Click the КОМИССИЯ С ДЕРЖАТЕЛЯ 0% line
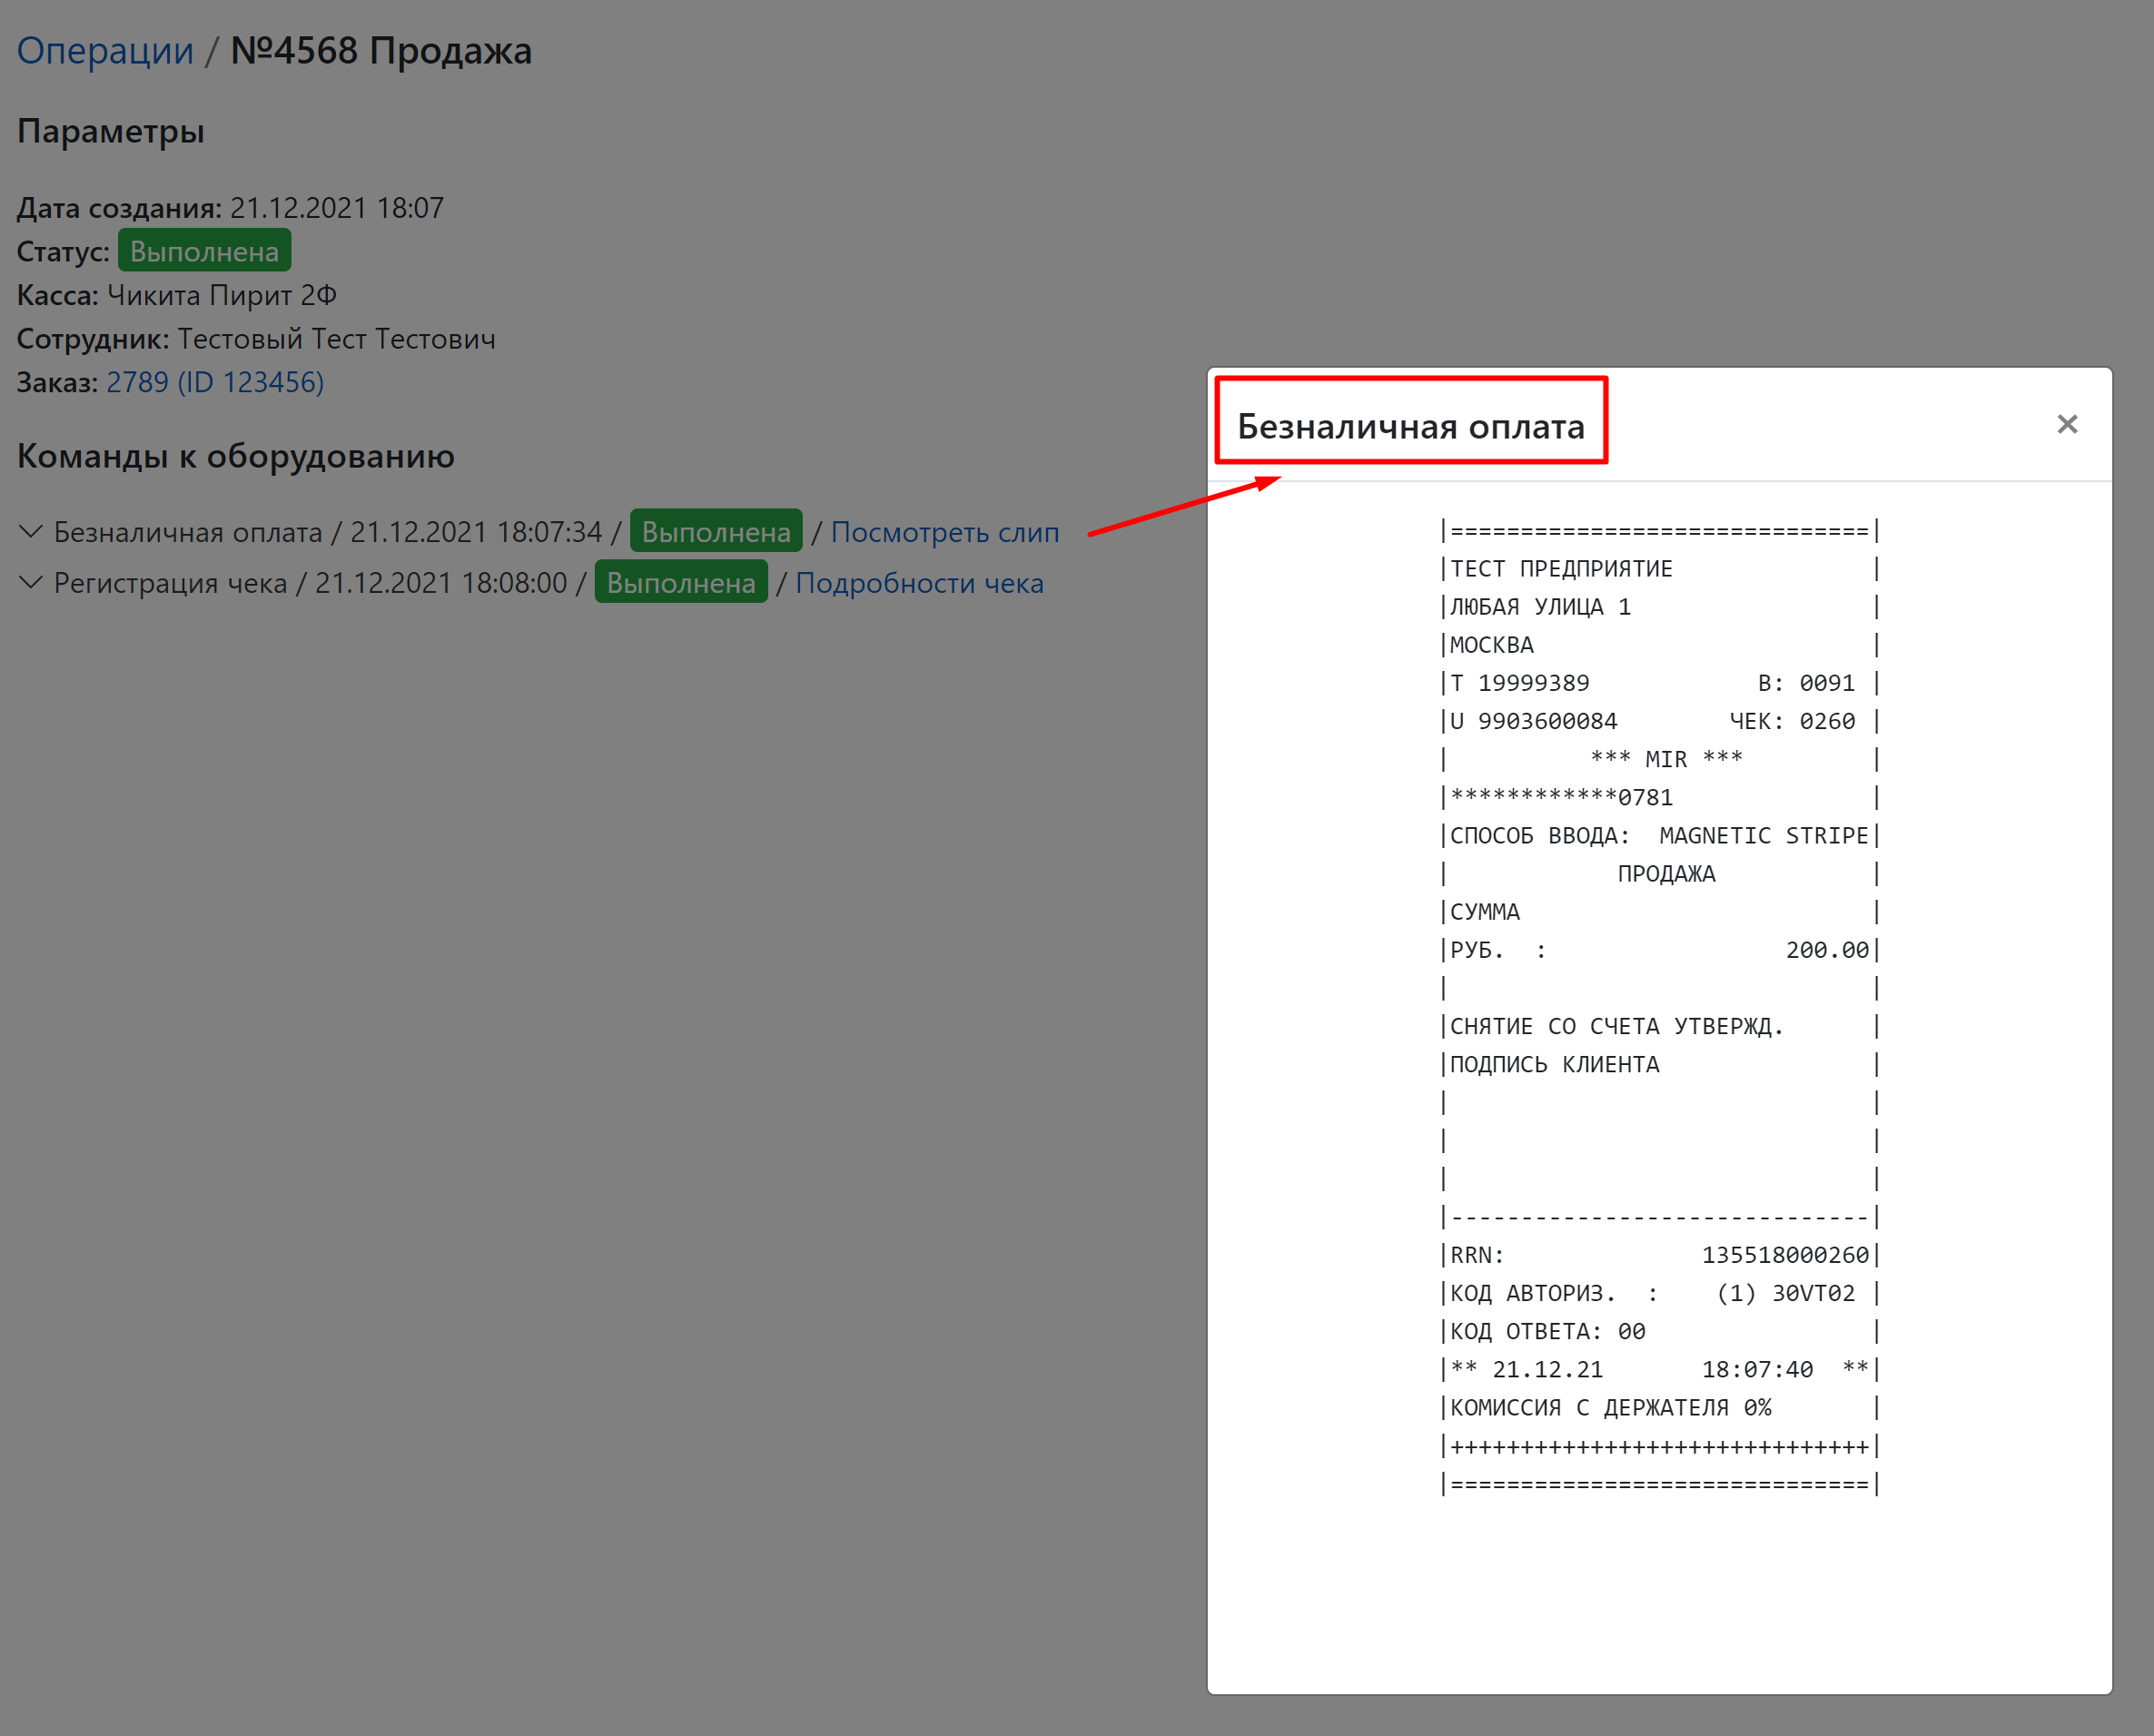This screenshot has height=1736, width=2154. (x=1610, y=1407)
